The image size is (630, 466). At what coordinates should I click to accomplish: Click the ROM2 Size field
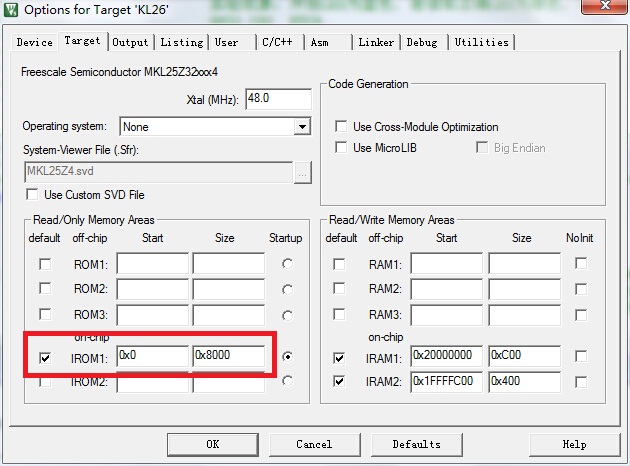coord(229,289)
